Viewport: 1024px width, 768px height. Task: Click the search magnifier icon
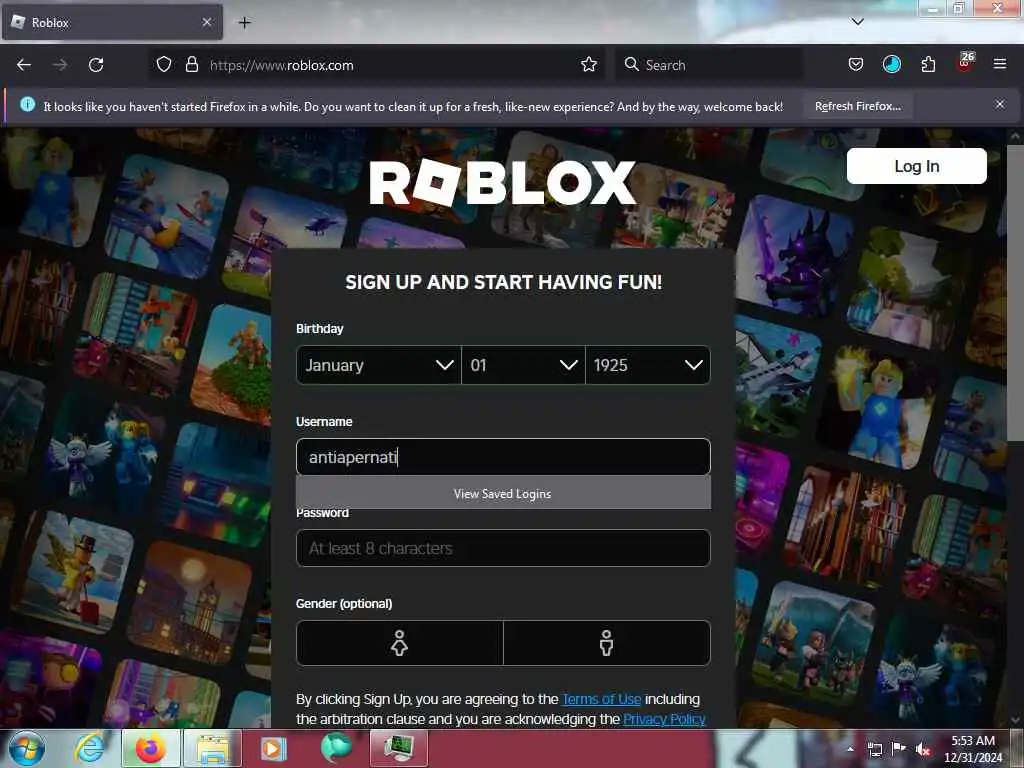click(631, 65)
